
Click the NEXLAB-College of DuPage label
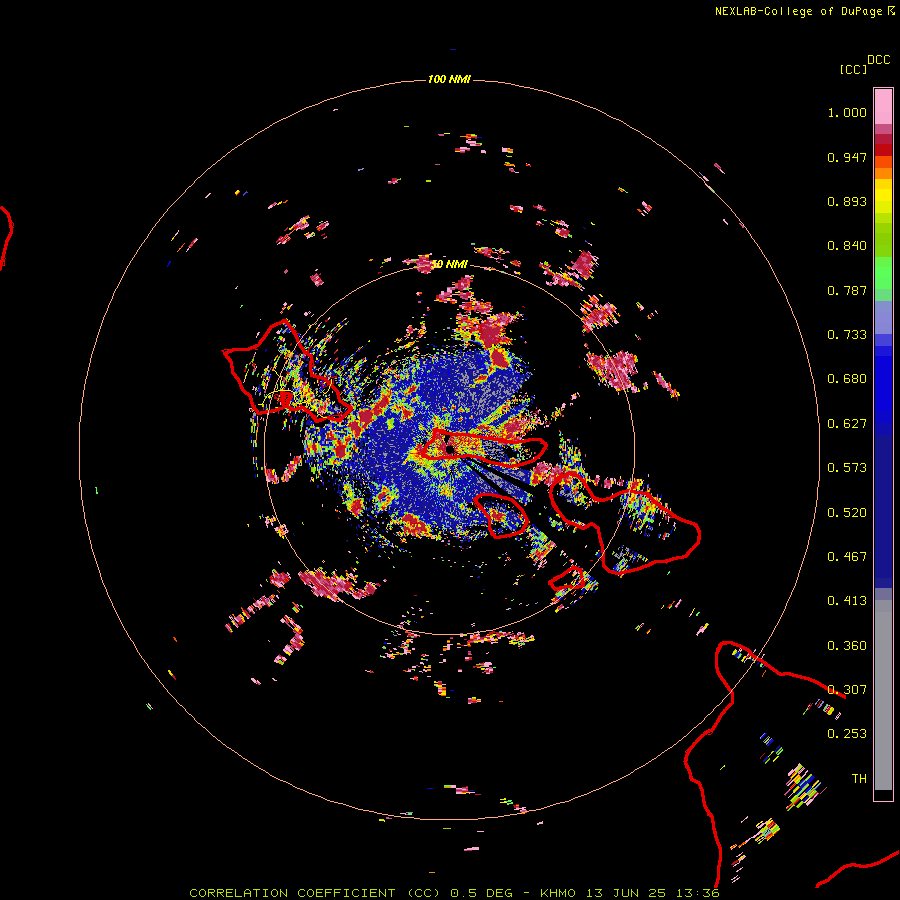(799, 11)
